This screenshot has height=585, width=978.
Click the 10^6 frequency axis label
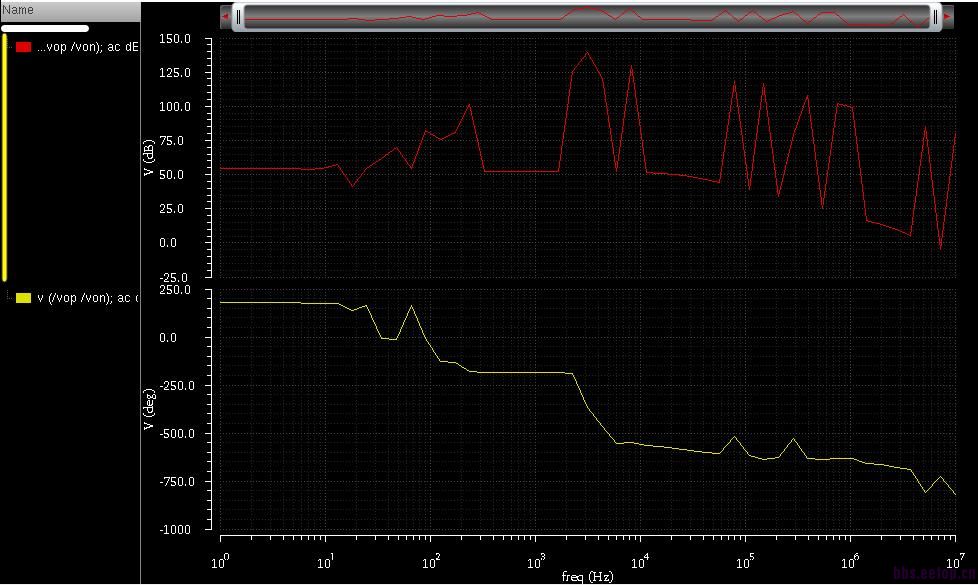[850, 562]
